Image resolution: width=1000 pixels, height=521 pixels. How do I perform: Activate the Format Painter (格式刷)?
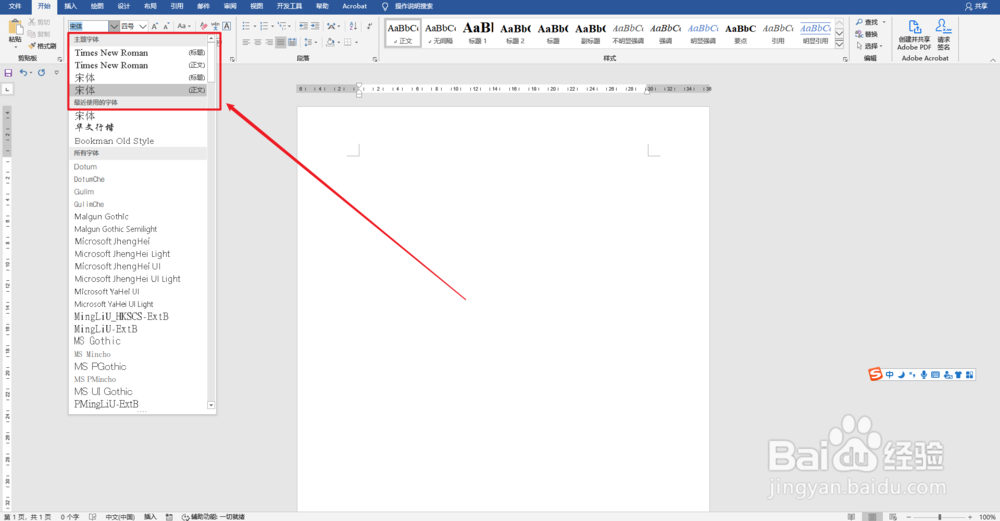click(x=42, y=46)
